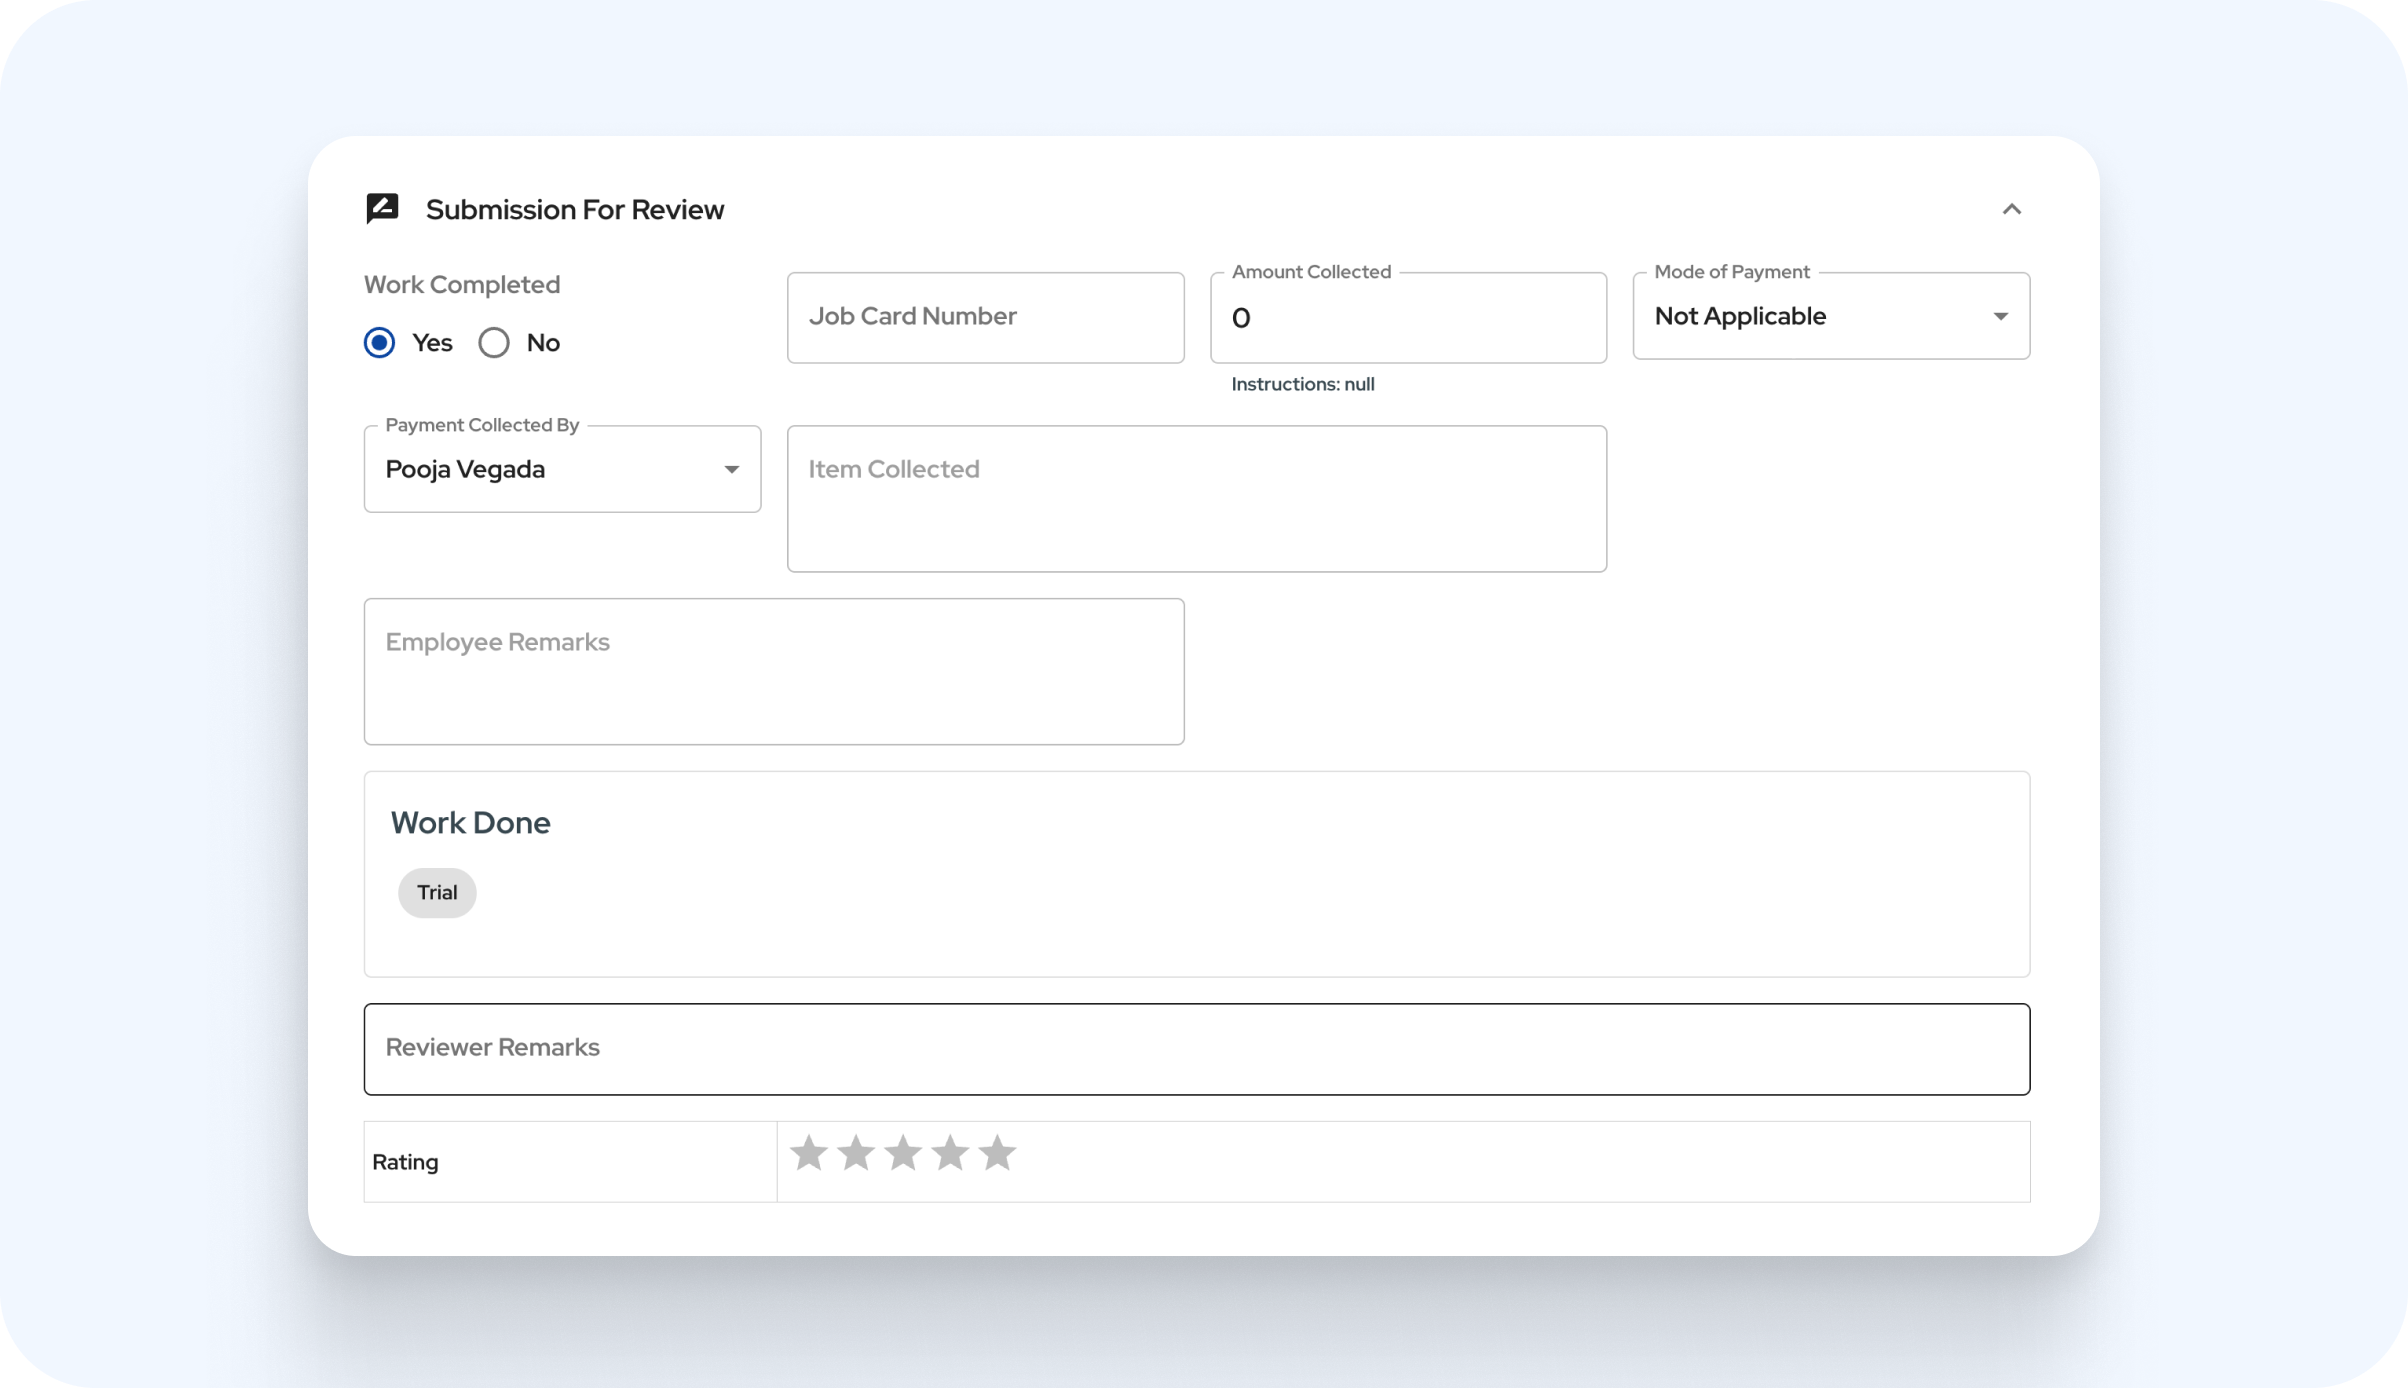Click the Submission For Review heading
Image resolution: width=2408 pixels, height=1388 pixels.
(x=574, y=209)
